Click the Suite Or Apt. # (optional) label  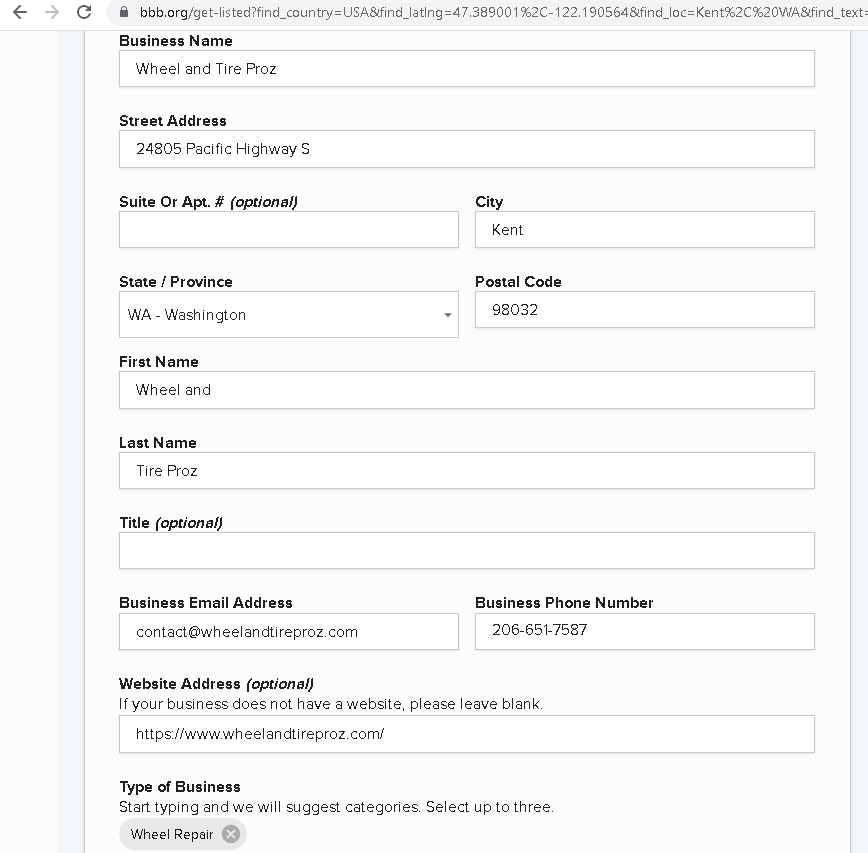click(208, 202)
